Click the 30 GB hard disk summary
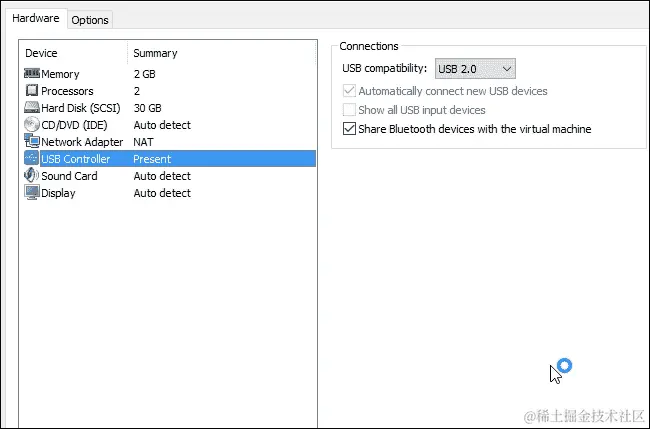The width and height of the screenshot is (650, 429). 147,108
